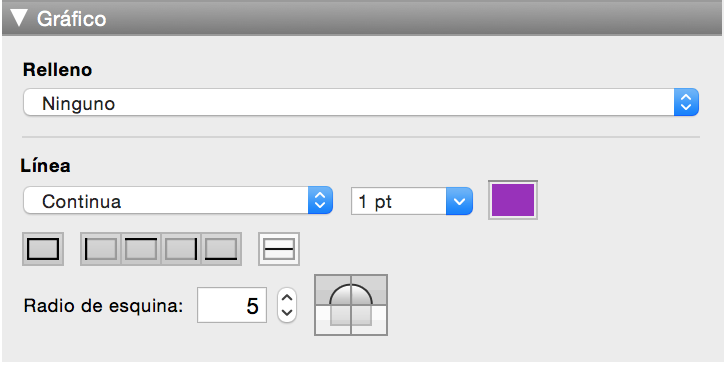Open the Relleno dropdown showing Ninguno
Image resolution: width=724 pixels, height=366 pixels.
[x=361, y=102]
